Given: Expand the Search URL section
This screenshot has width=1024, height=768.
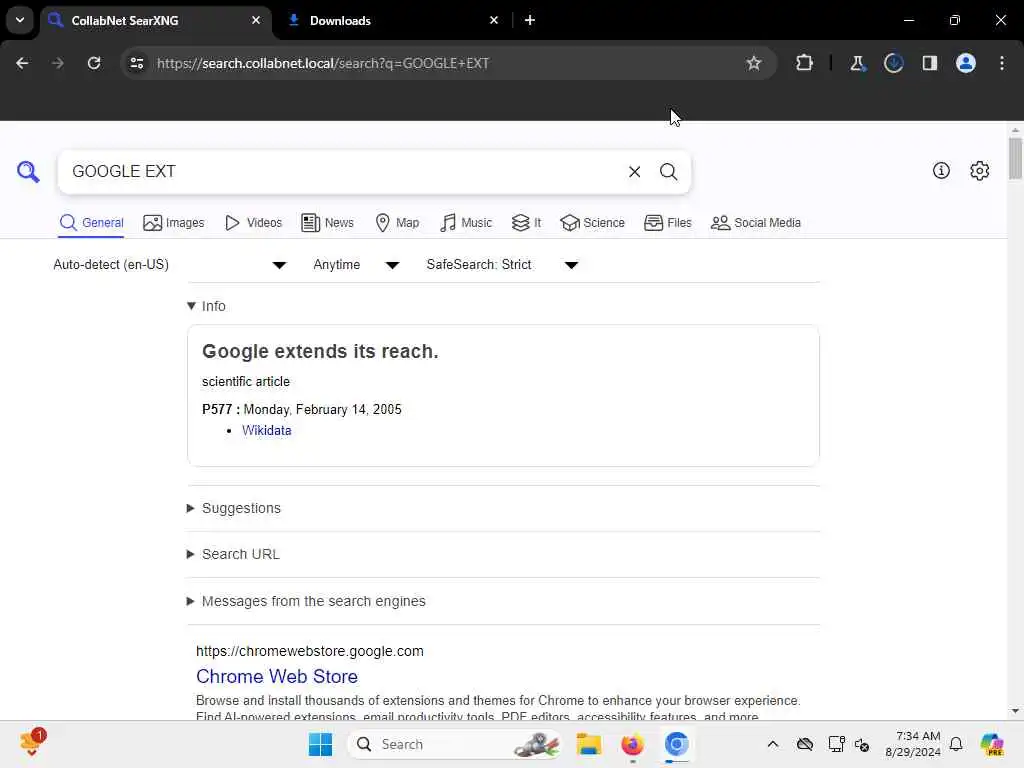Looking at the screenshot, I should pos(233,554).
